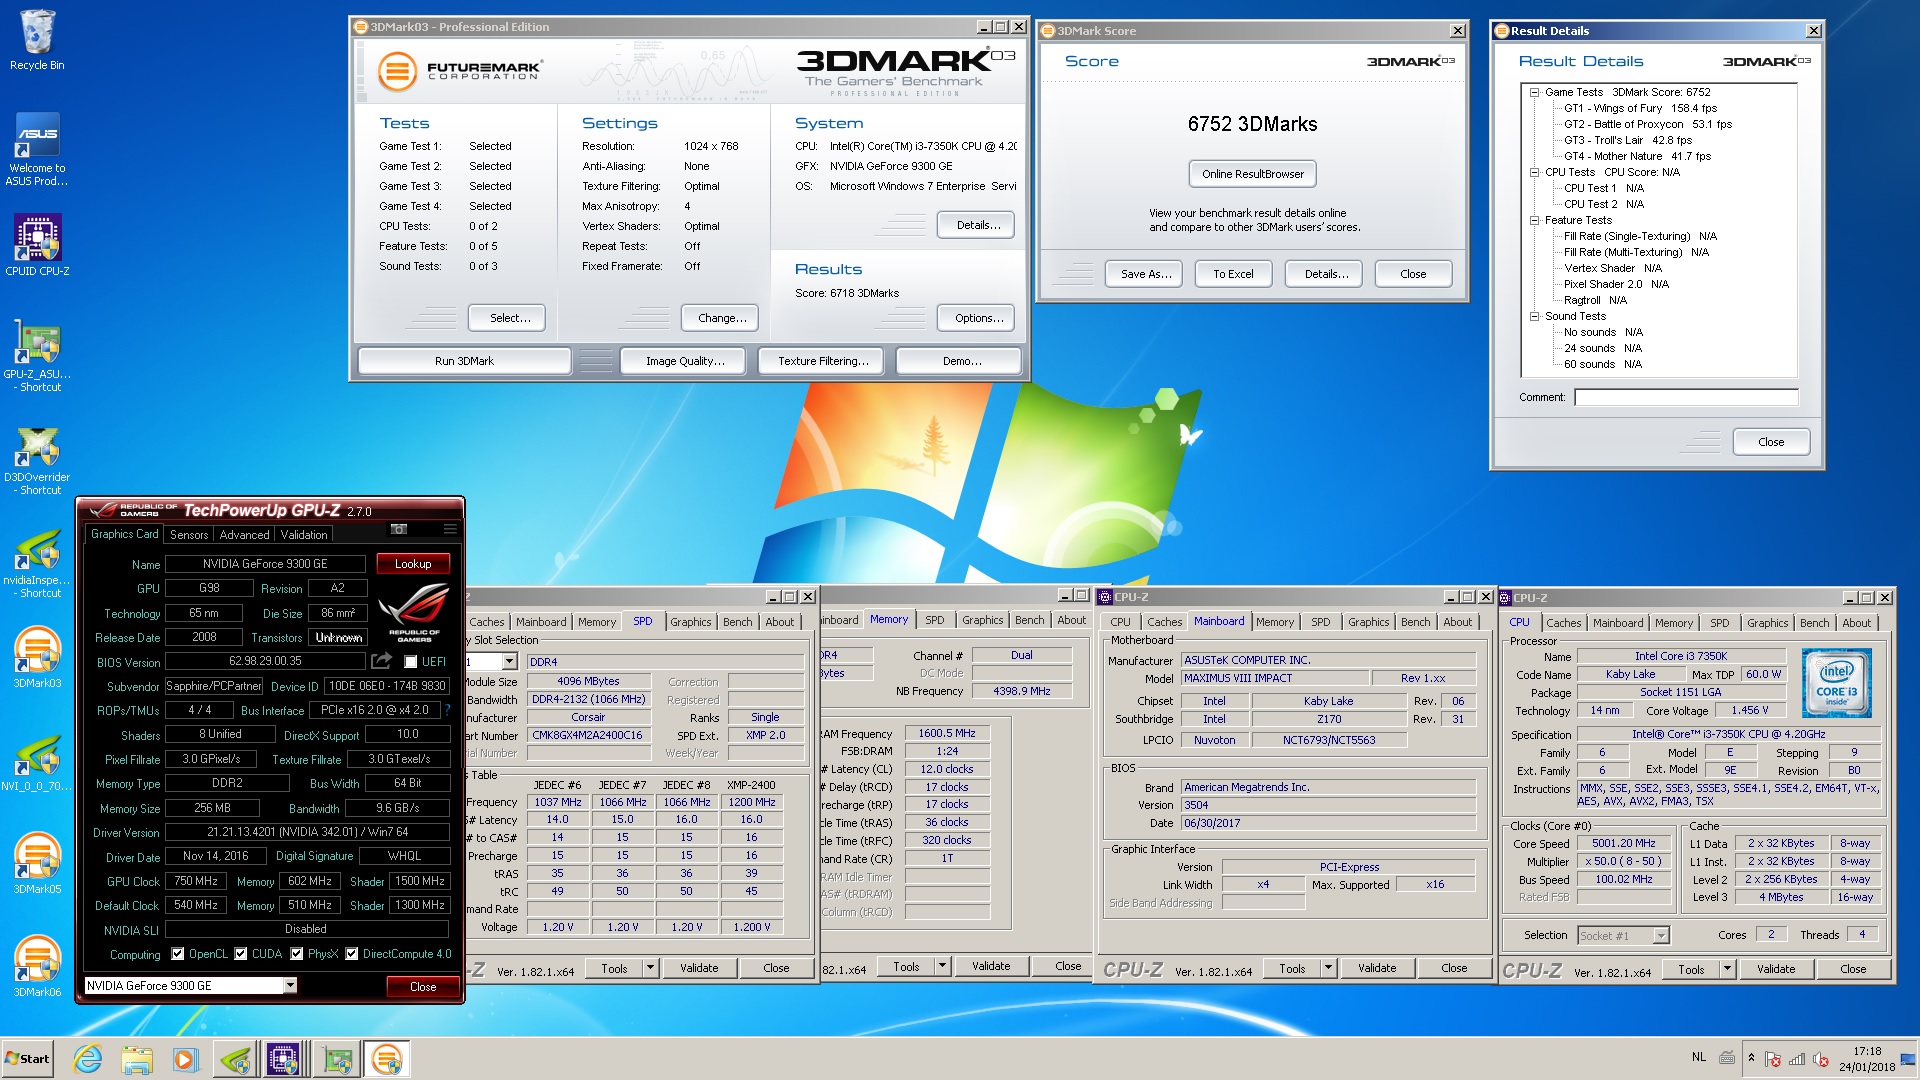Toggle the CUDA checkbox in GPU-Z
Screen dimensions: 1920x1080
[x=241, y=954]
